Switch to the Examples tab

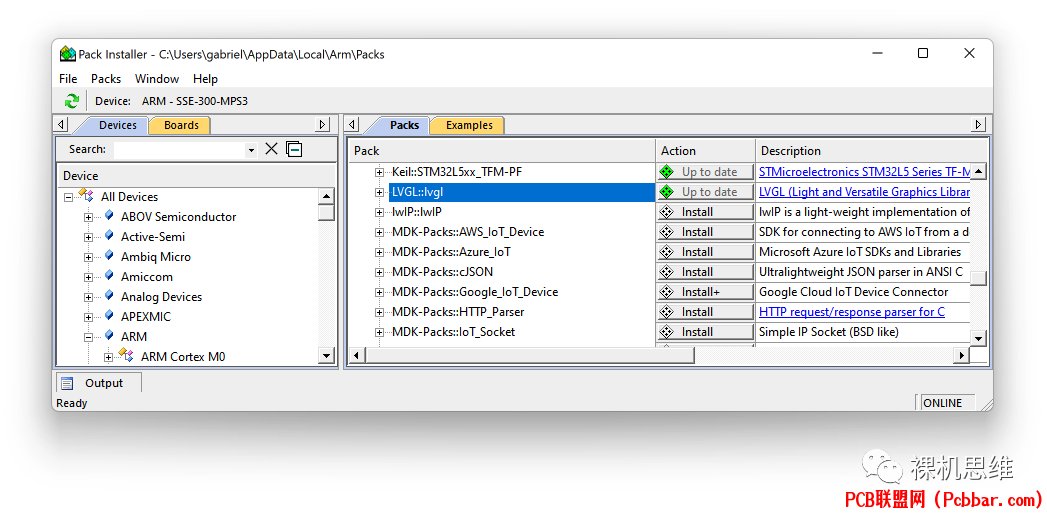point(469,125)
